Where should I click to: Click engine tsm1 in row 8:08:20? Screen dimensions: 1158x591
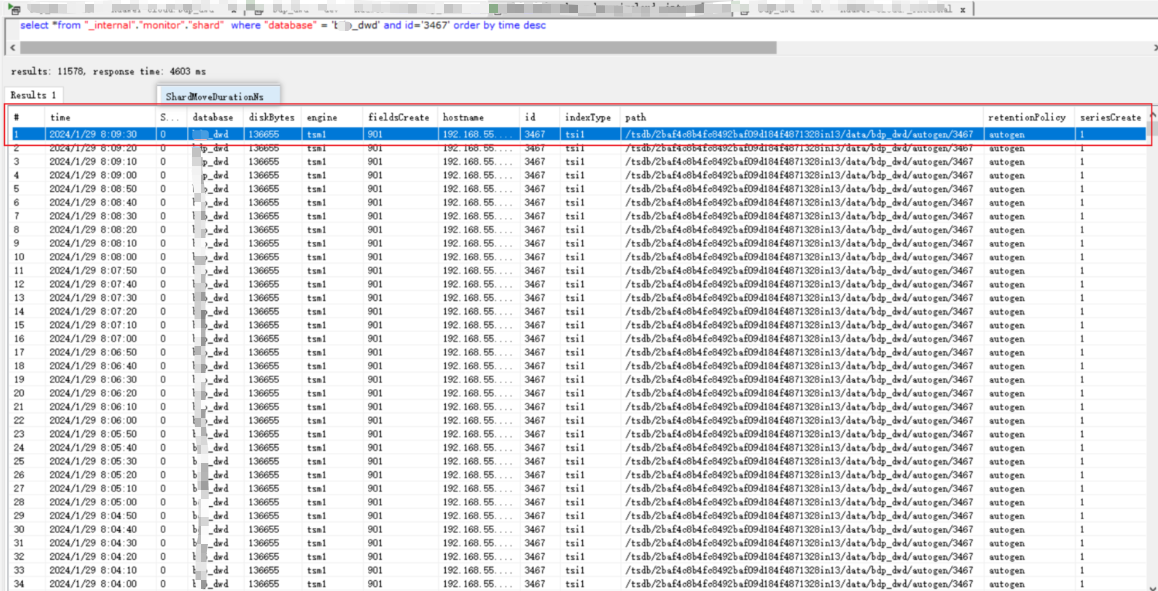click(317, 229)
